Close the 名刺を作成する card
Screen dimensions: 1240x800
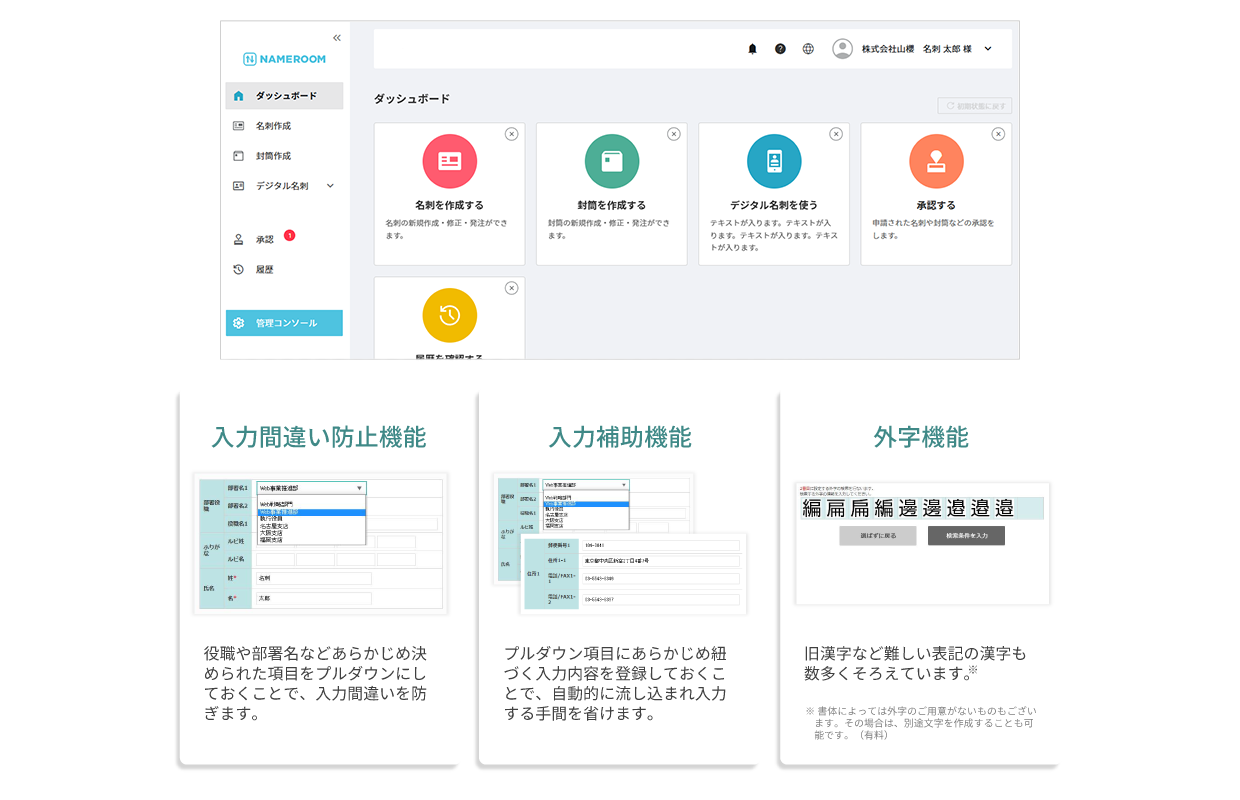pos(512,134)
